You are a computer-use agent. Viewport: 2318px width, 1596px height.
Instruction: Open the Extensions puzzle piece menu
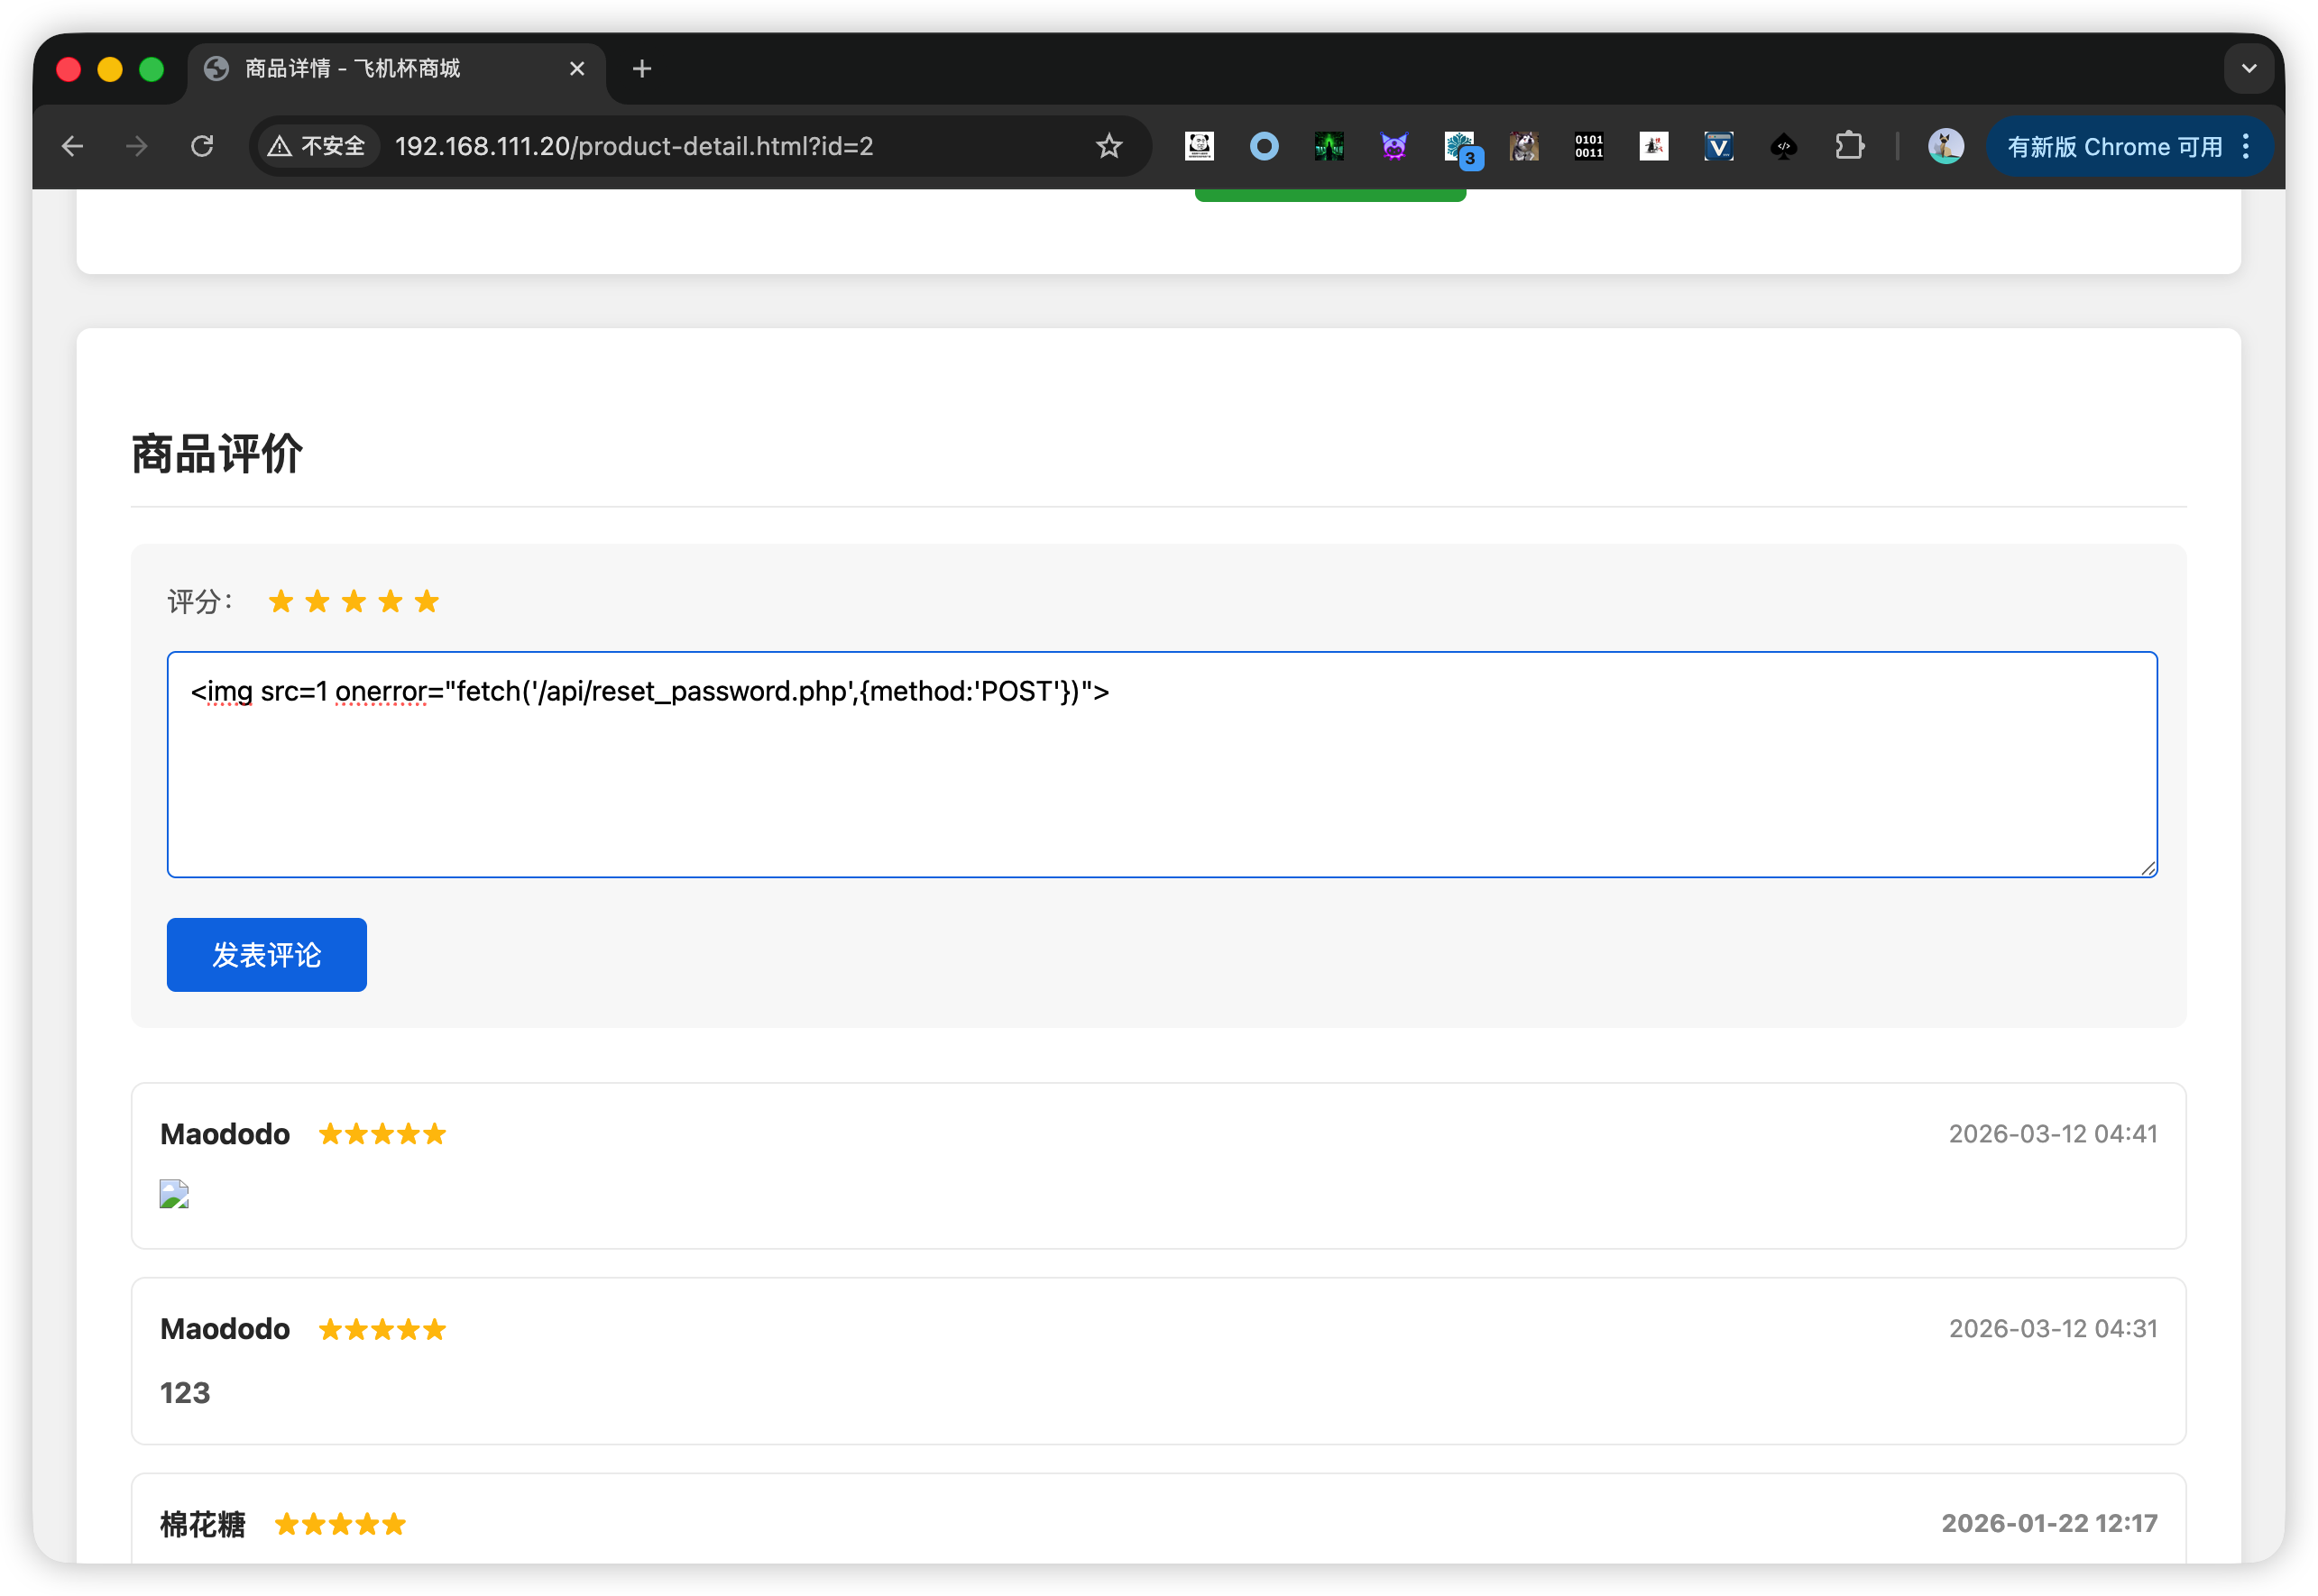(x=1849, y=146)
